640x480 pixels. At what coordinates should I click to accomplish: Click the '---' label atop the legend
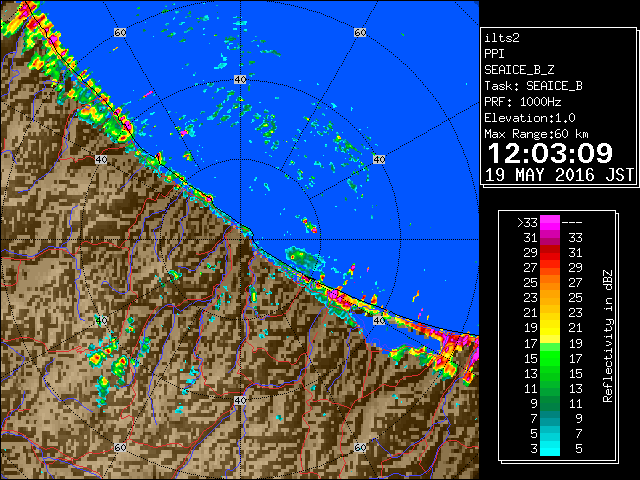(x=572, y=223)
